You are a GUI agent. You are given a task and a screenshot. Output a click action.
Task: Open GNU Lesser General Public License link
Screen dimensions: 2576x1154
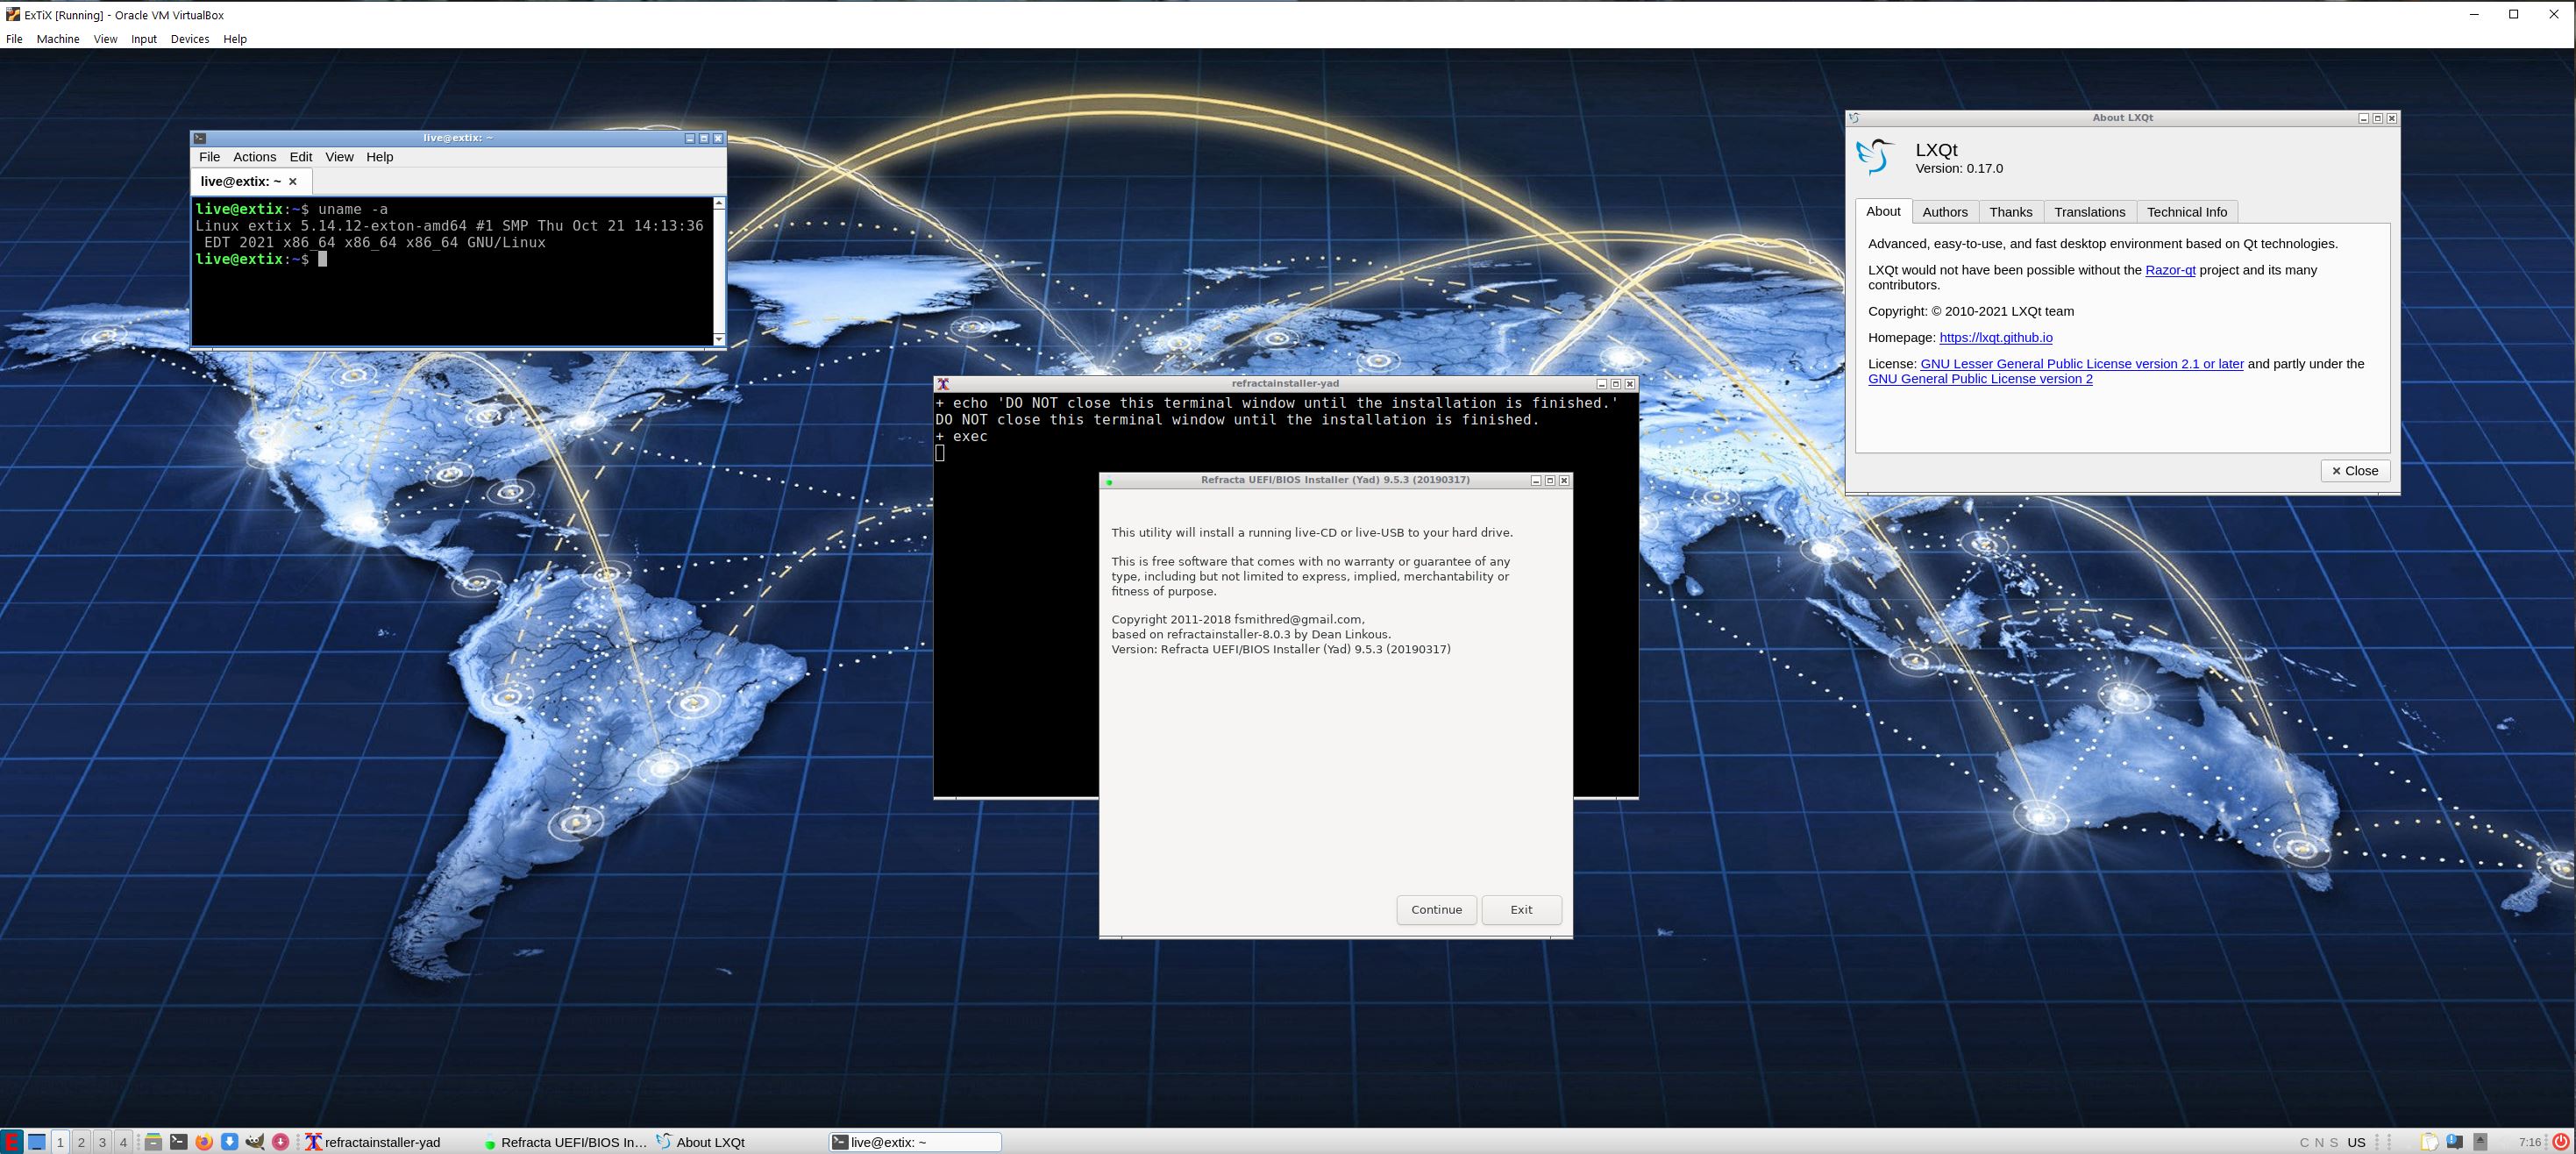click(x=2082, y=364)
